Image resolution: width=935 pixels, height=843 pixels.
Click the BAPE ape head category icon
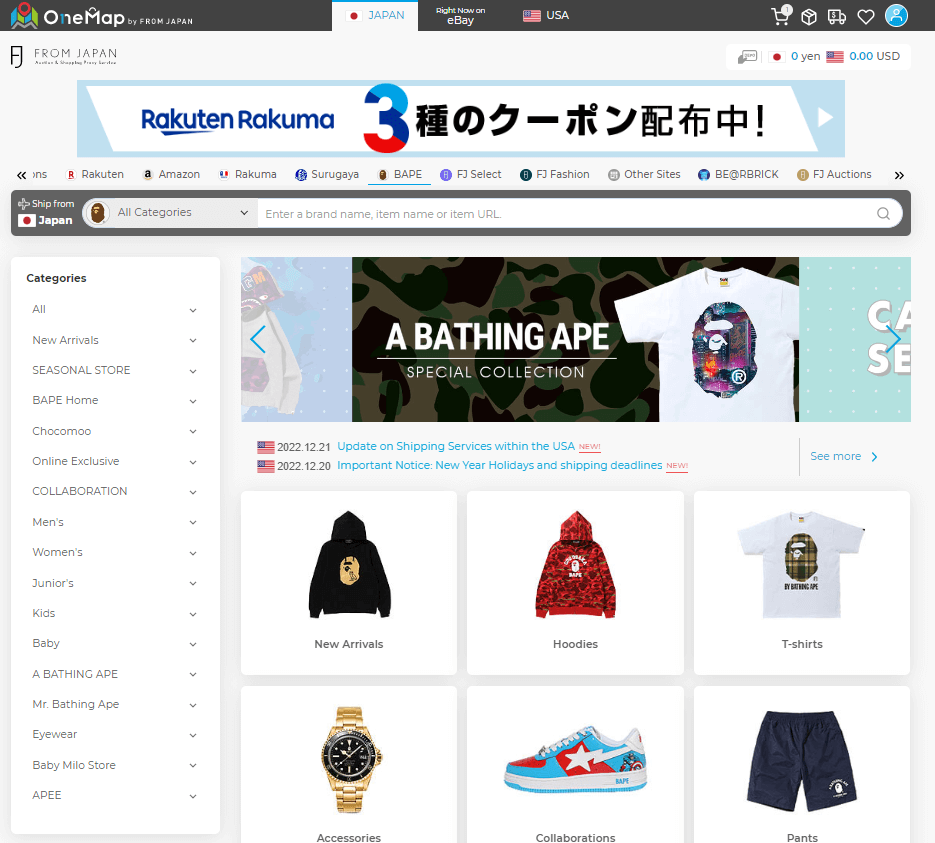coord(98,213)
